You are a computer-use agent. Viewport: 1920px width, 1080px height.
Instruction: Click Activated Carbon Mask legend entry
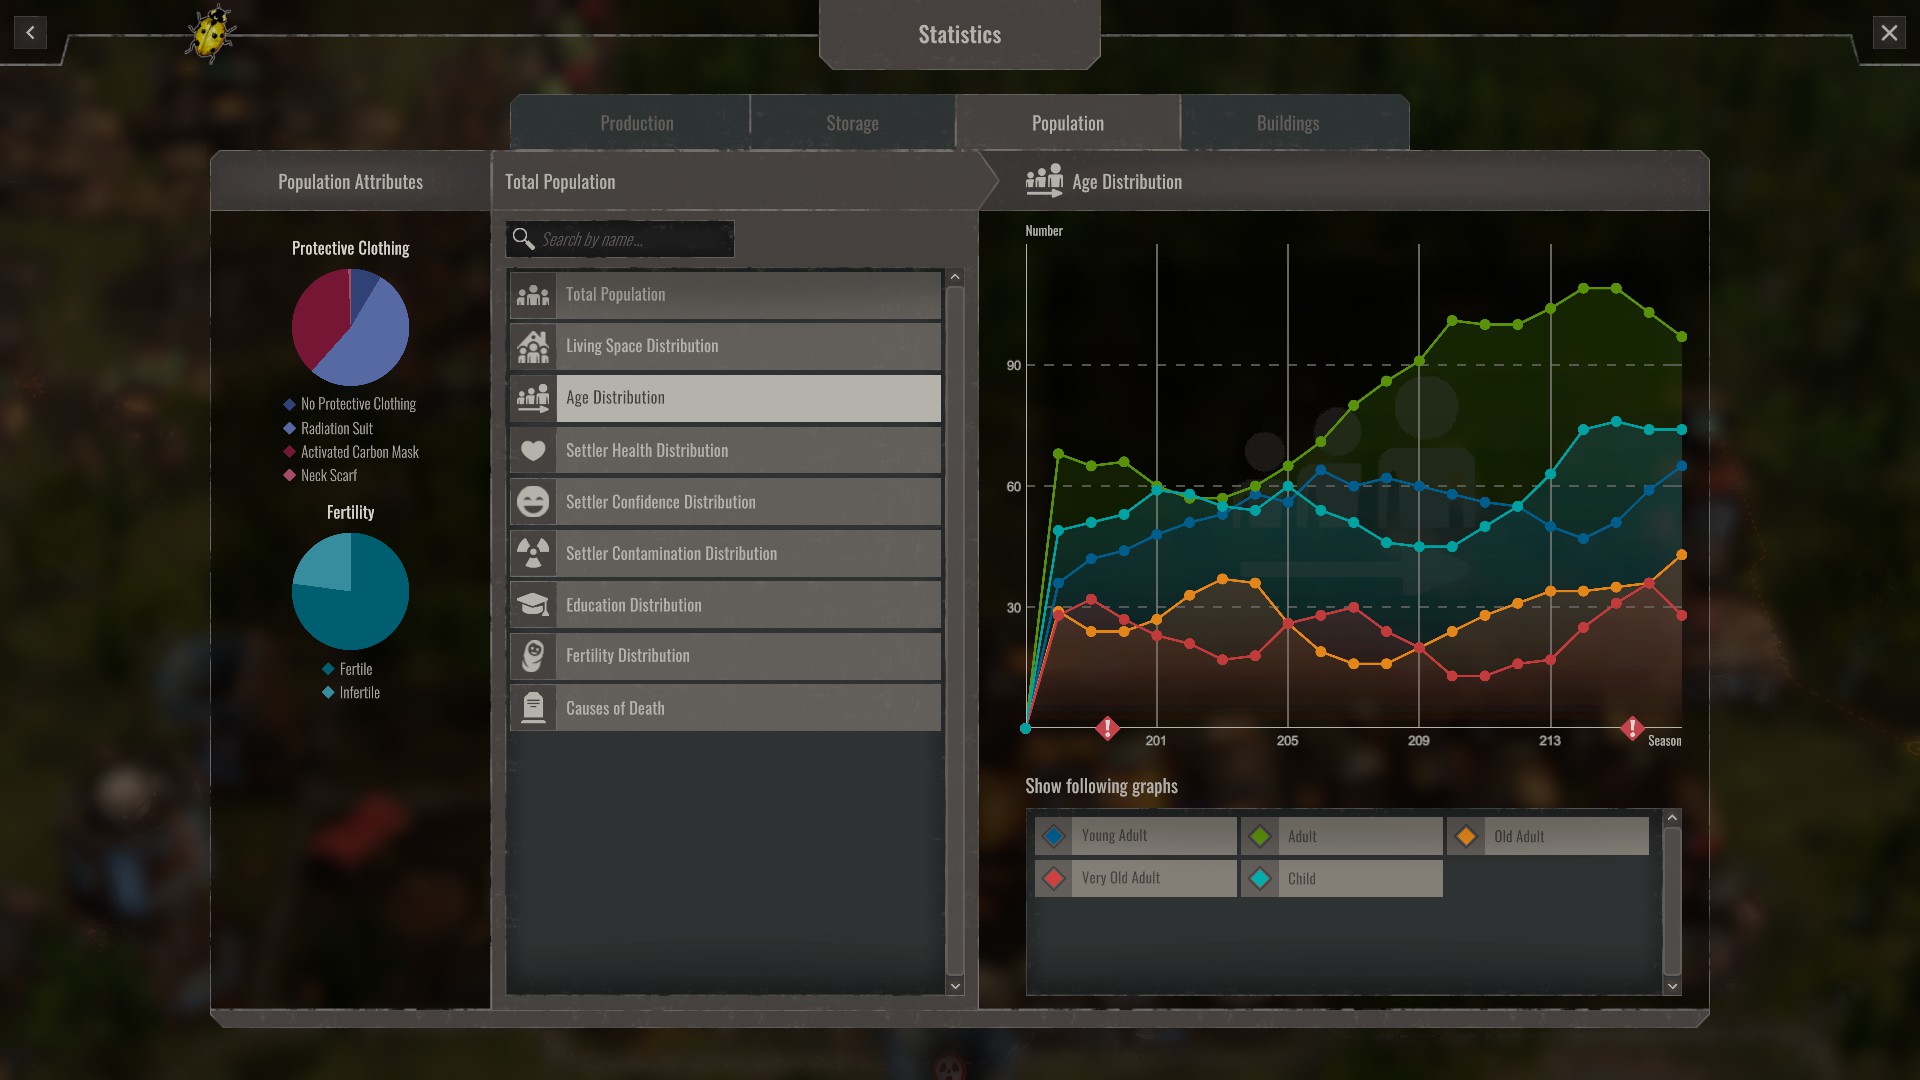coord(351,452)
